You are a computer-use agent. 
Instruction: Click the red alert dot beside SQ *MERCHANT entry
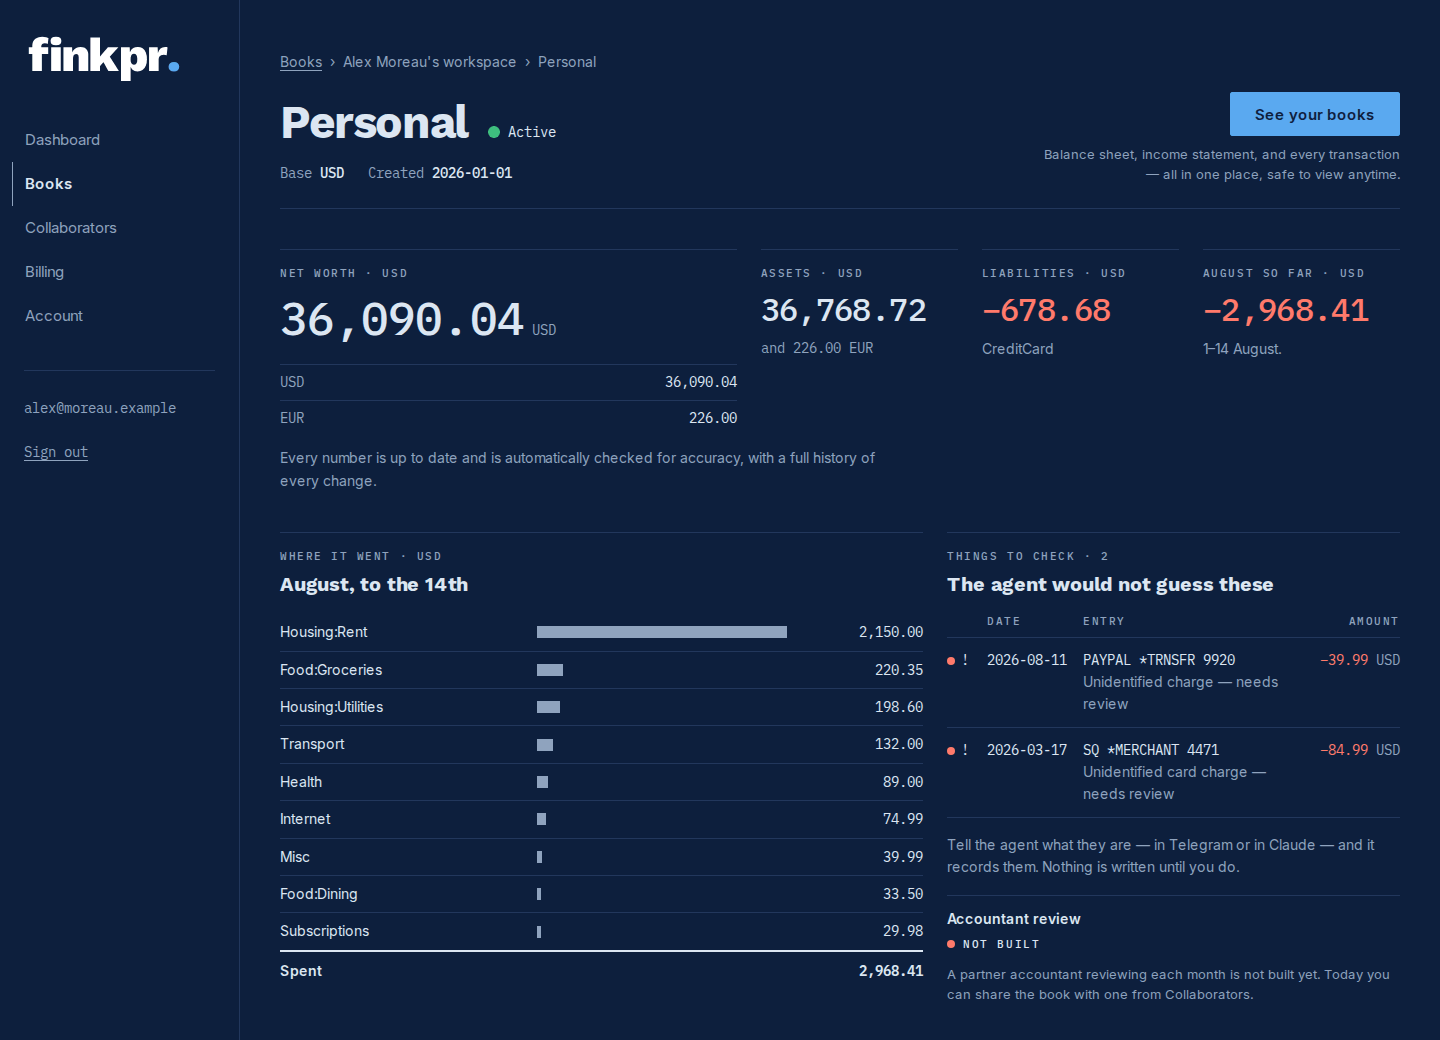(951, 751)
